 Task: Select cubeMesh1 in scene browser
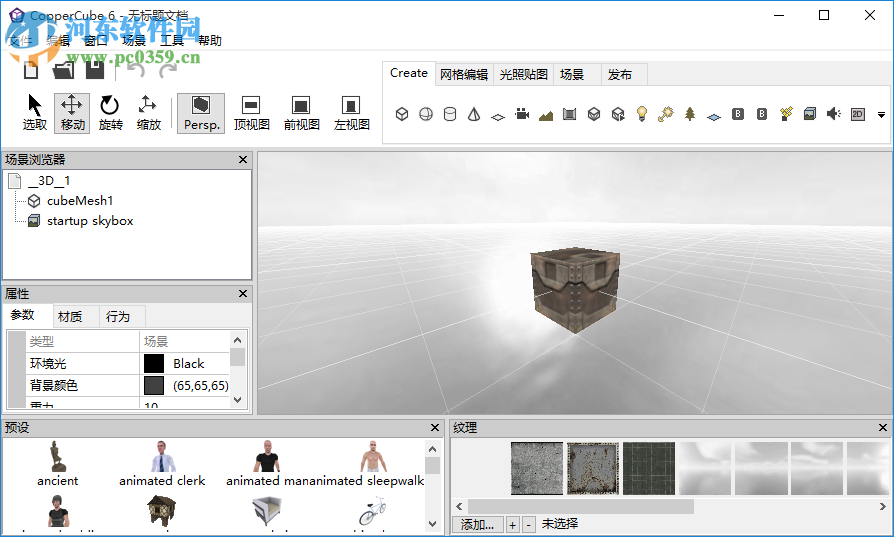pyautogui.click(x=80, y=201)
